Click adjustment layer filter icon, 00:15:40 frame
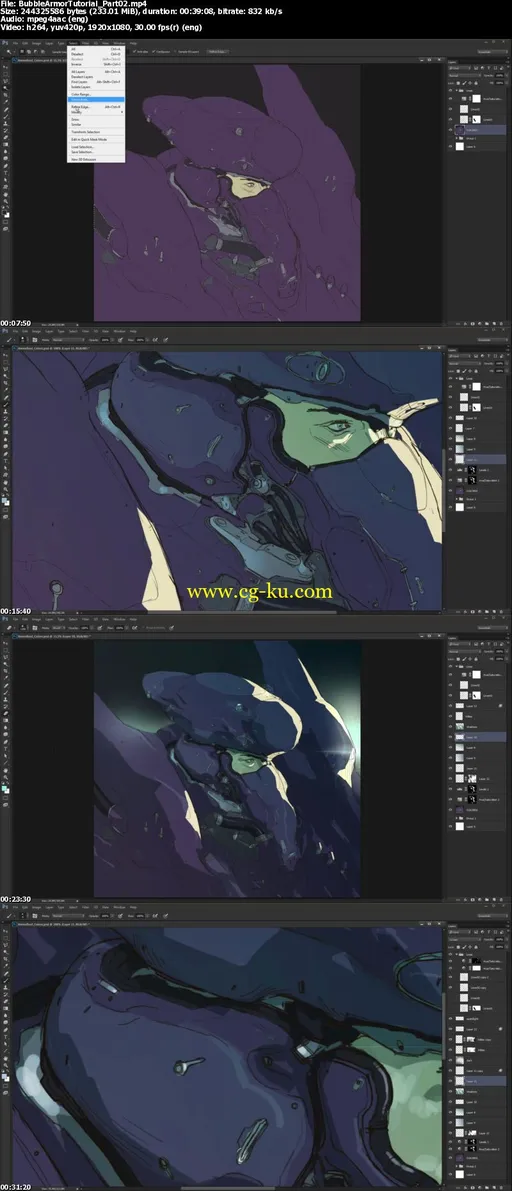This screenshot has height=1191, width=512. 482,356
